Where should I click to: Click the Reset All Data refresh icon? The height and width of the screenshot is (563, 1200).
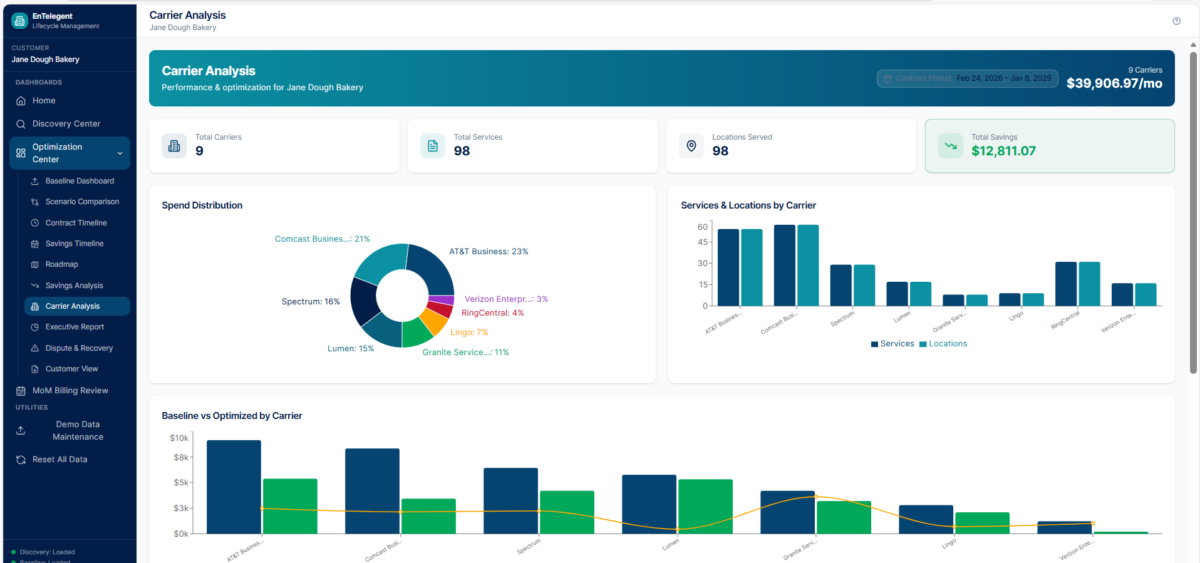click(21, 459)
